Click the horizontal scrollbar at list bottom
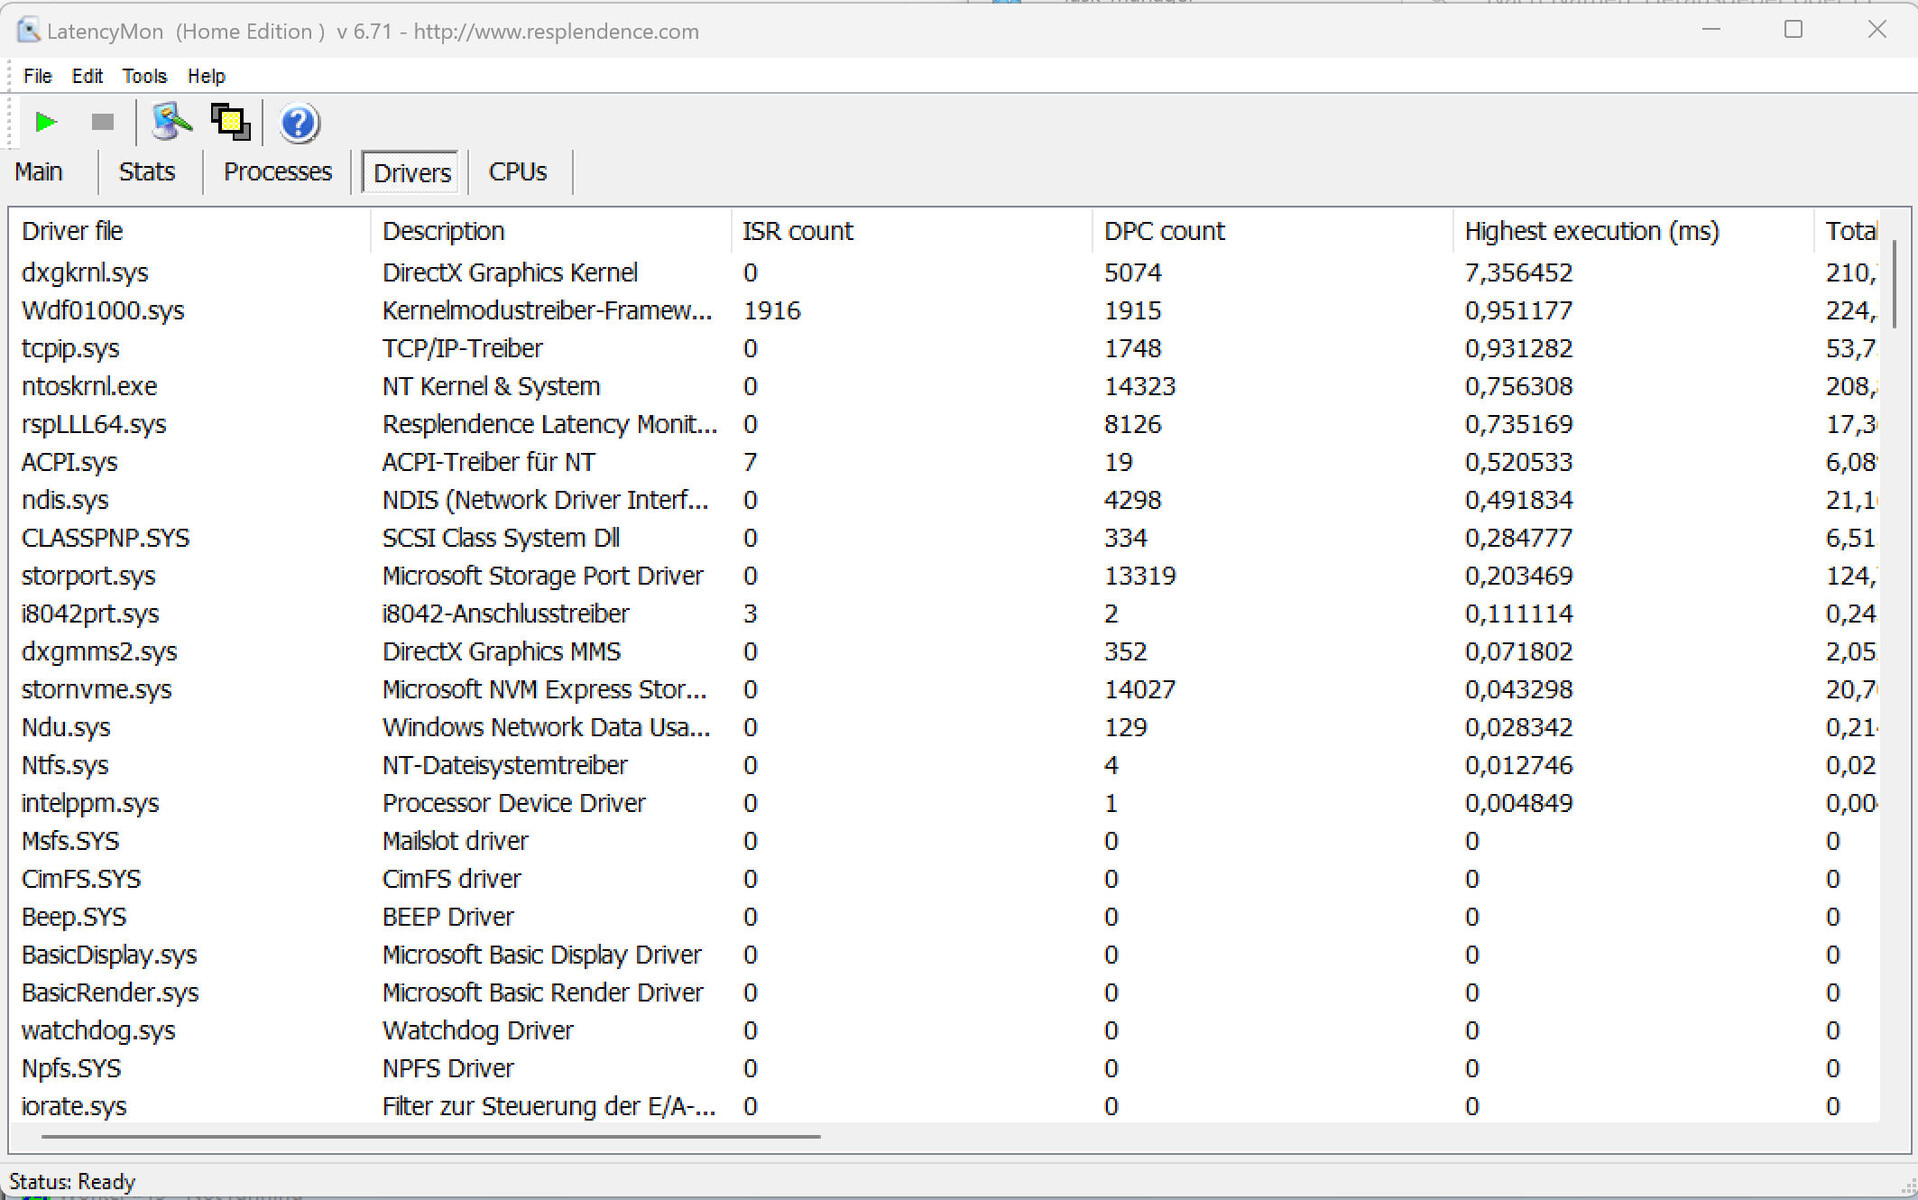 (x=430, y=1137)
